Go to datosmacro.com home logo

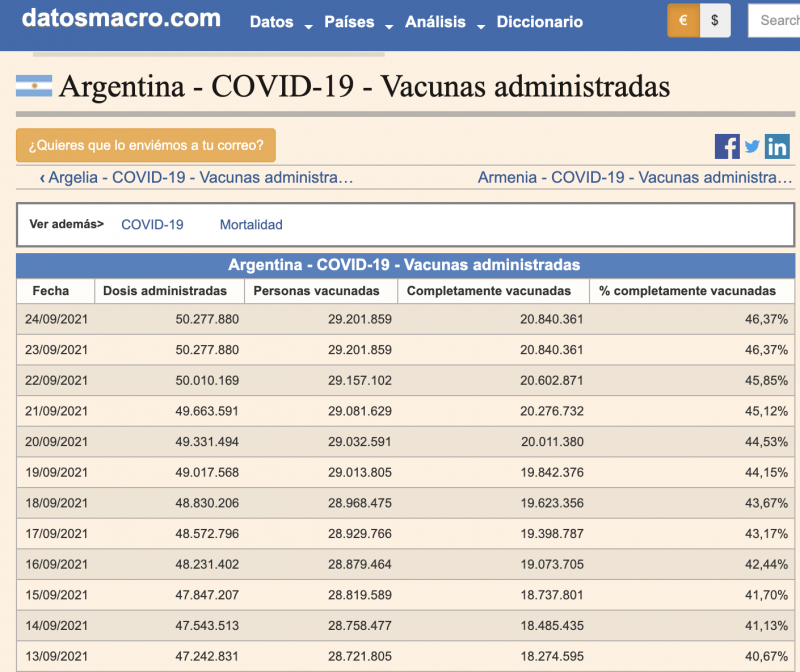(x=121, y=18)
